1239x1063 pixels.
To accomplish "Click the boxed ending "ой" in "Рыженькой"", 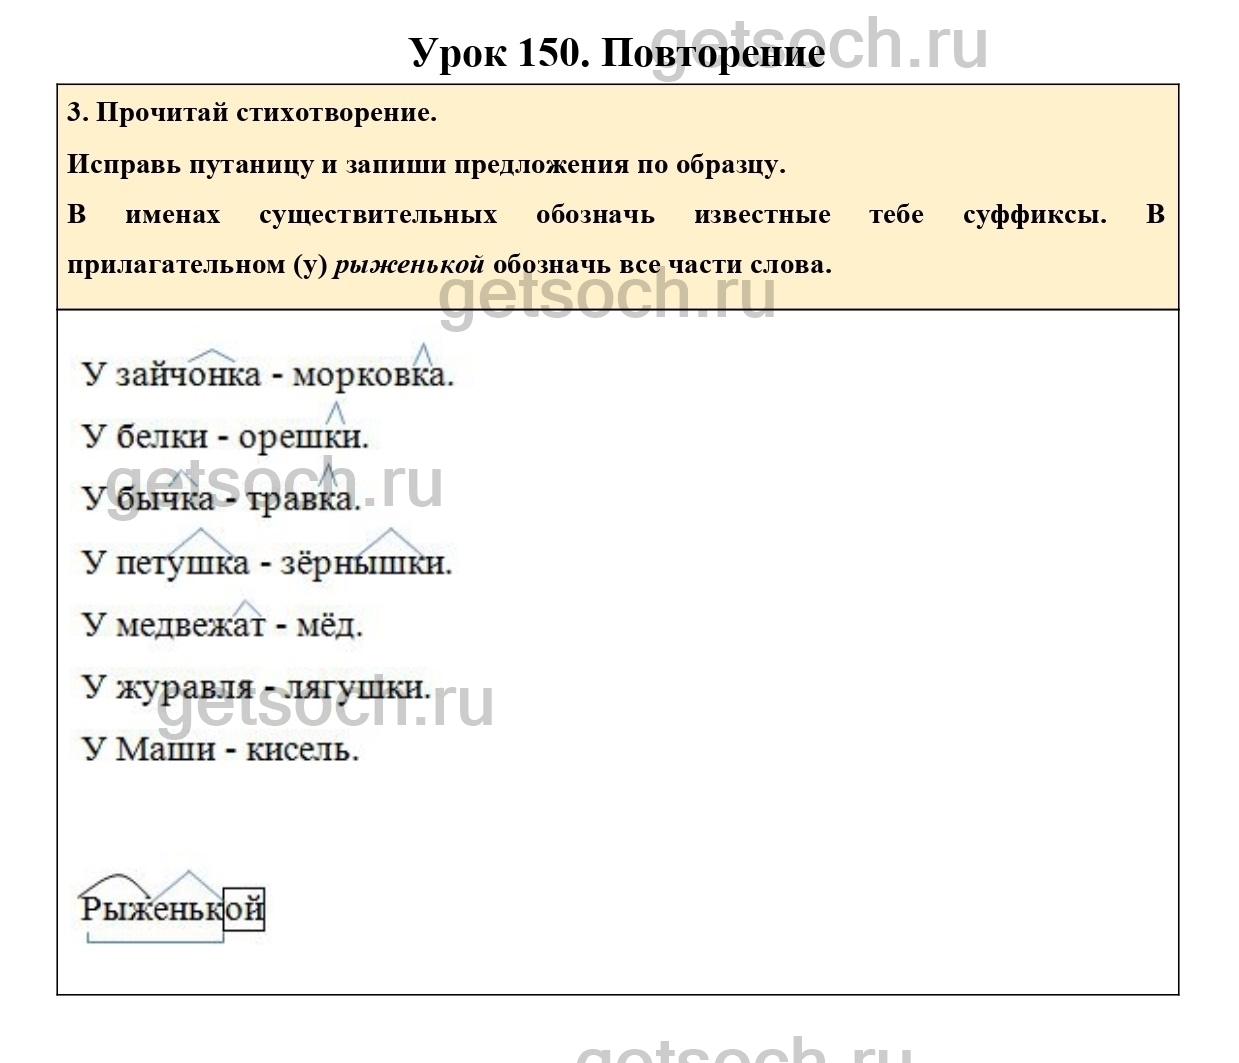I will (243, 909).
